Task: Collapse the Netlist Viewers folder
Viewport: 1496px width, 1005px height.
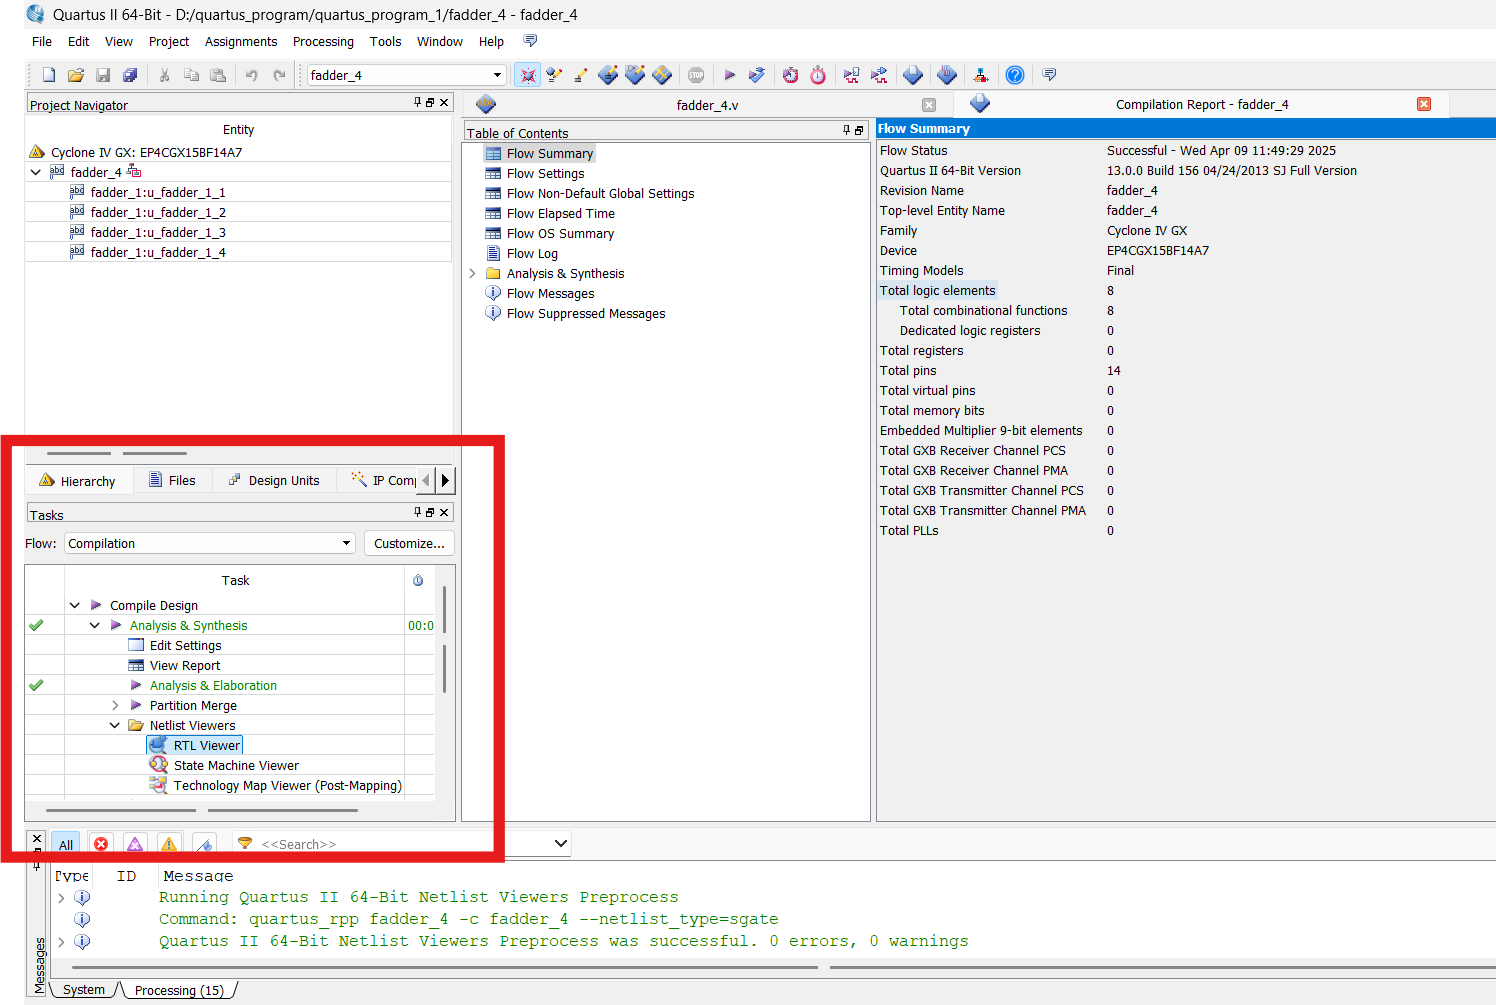Action: (x=115, y=725)
